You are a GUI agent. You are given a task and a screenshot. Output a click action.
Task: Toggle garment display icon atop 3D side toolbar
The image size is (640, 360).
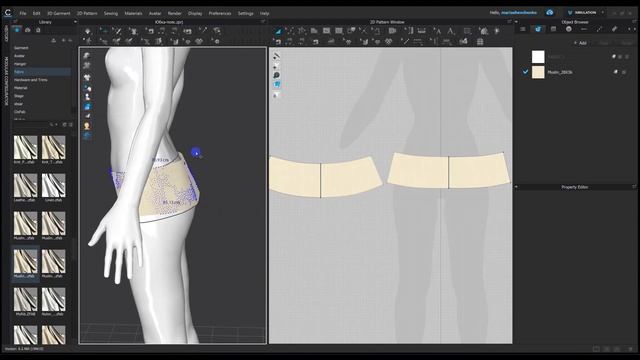tap(87, 56)
